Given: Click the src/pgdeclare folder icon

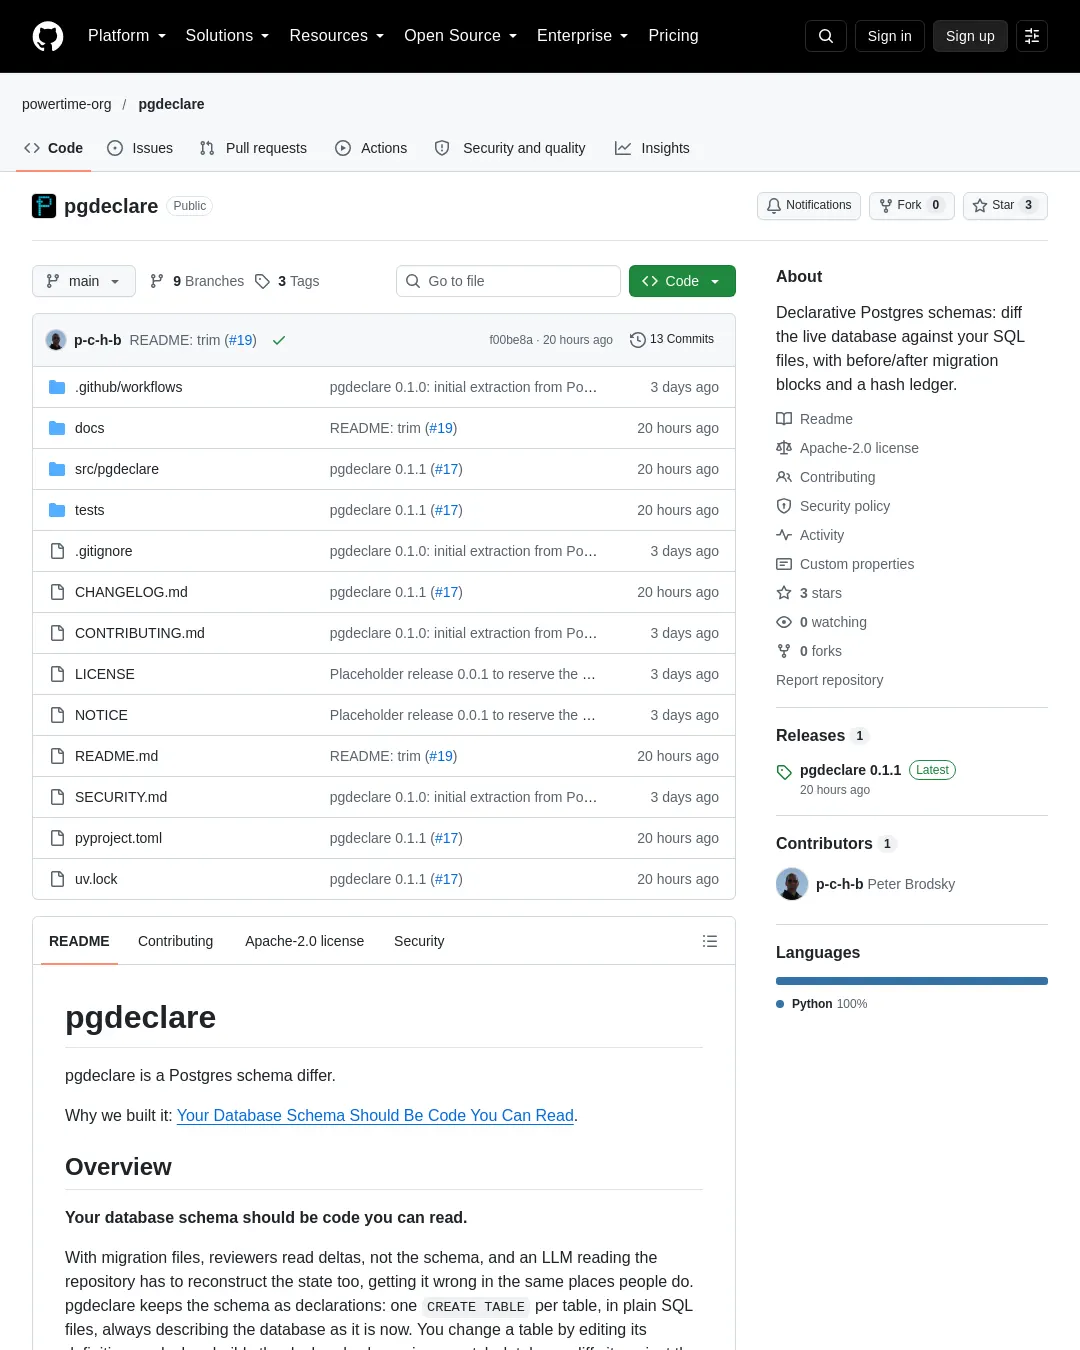Looking at the screenshot, I should tap(57, 469).
